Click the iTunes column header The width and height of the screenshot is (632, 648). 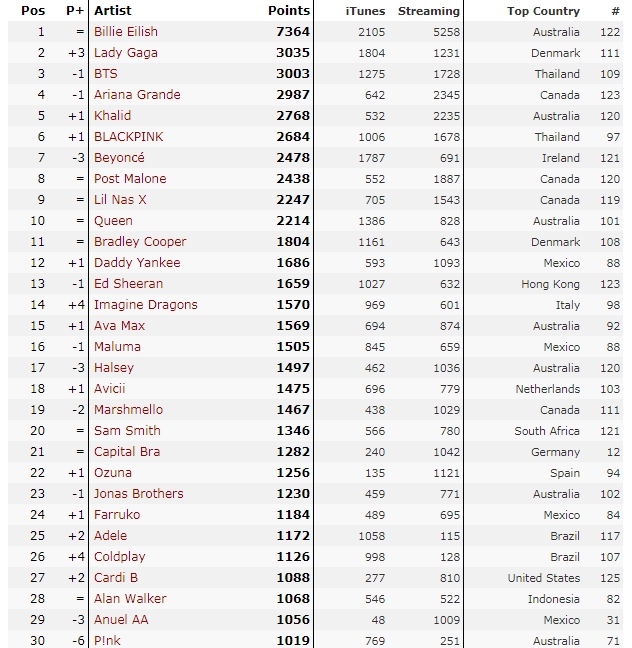(365, 11)
